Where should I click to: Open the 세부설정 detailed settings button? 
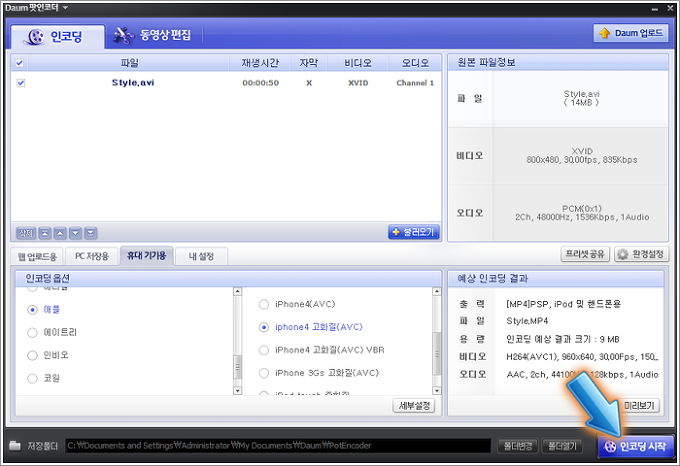pos(414,406)
